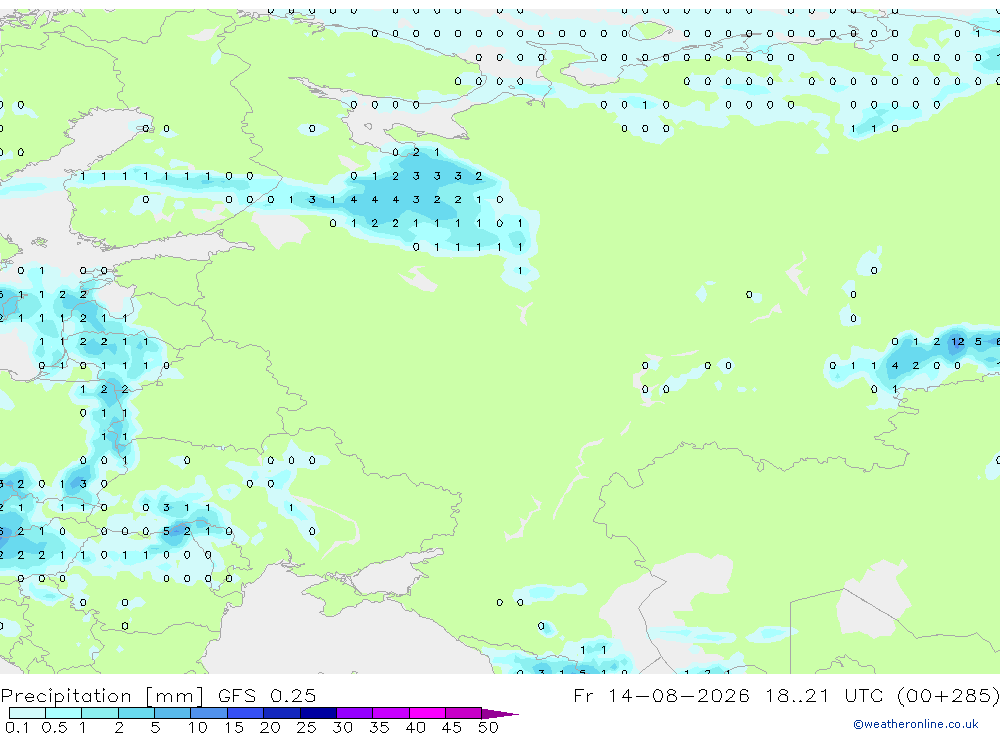This screenshot has height=733, width=1000.
Task: Click legend label '50'
Action: tap(488, 727)
